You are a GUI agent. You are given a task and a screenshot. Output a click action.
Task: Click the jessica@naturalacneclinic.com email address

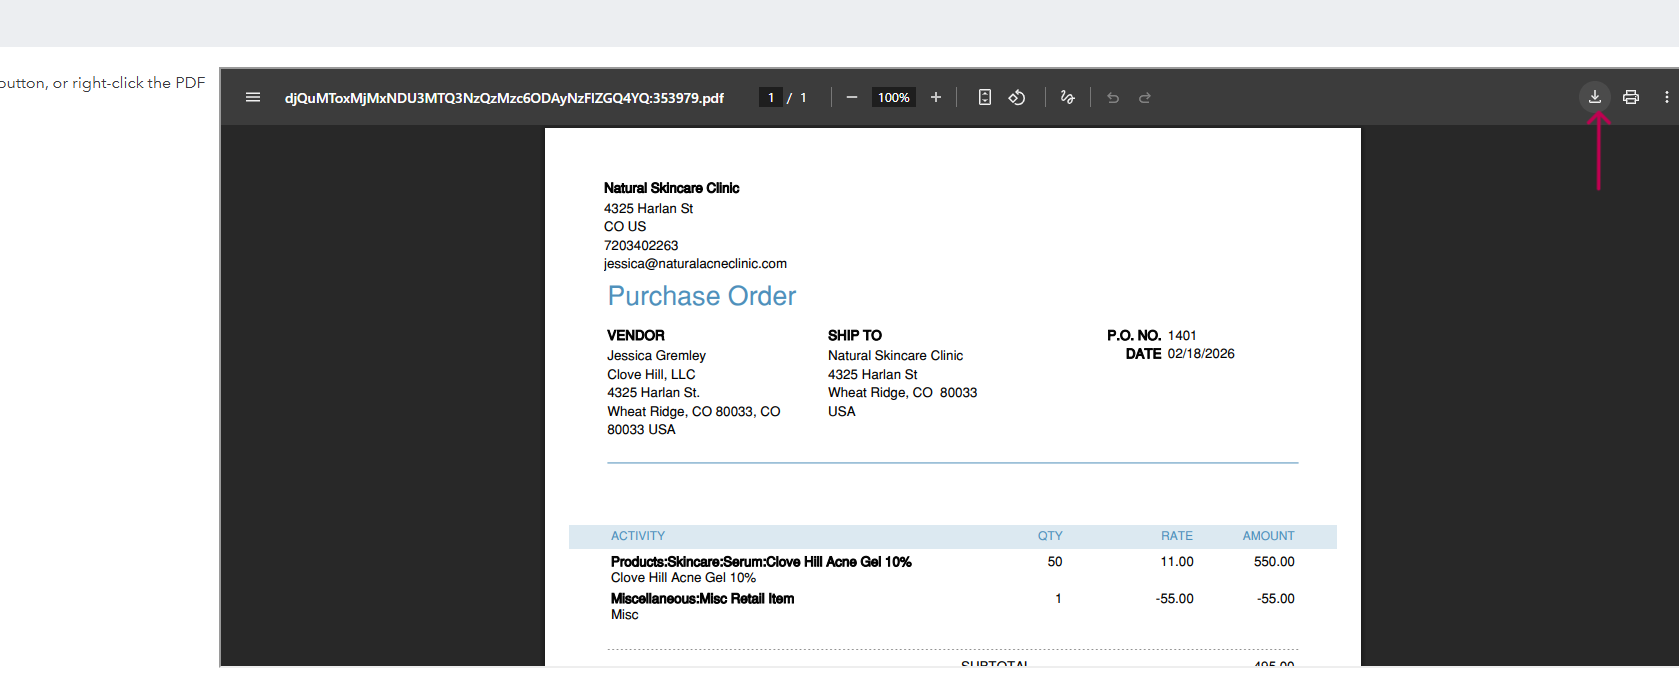point(695,264)
